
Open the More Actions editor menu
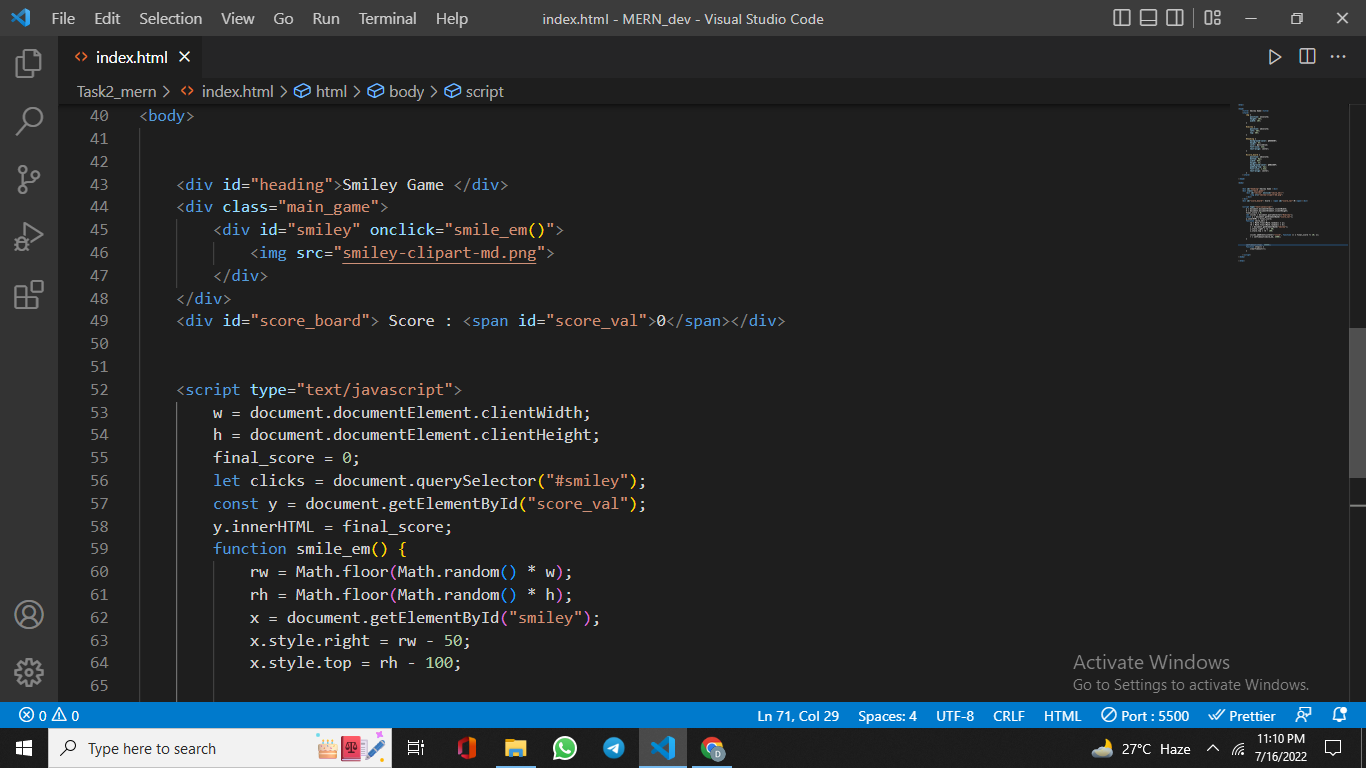[1337, 57]
